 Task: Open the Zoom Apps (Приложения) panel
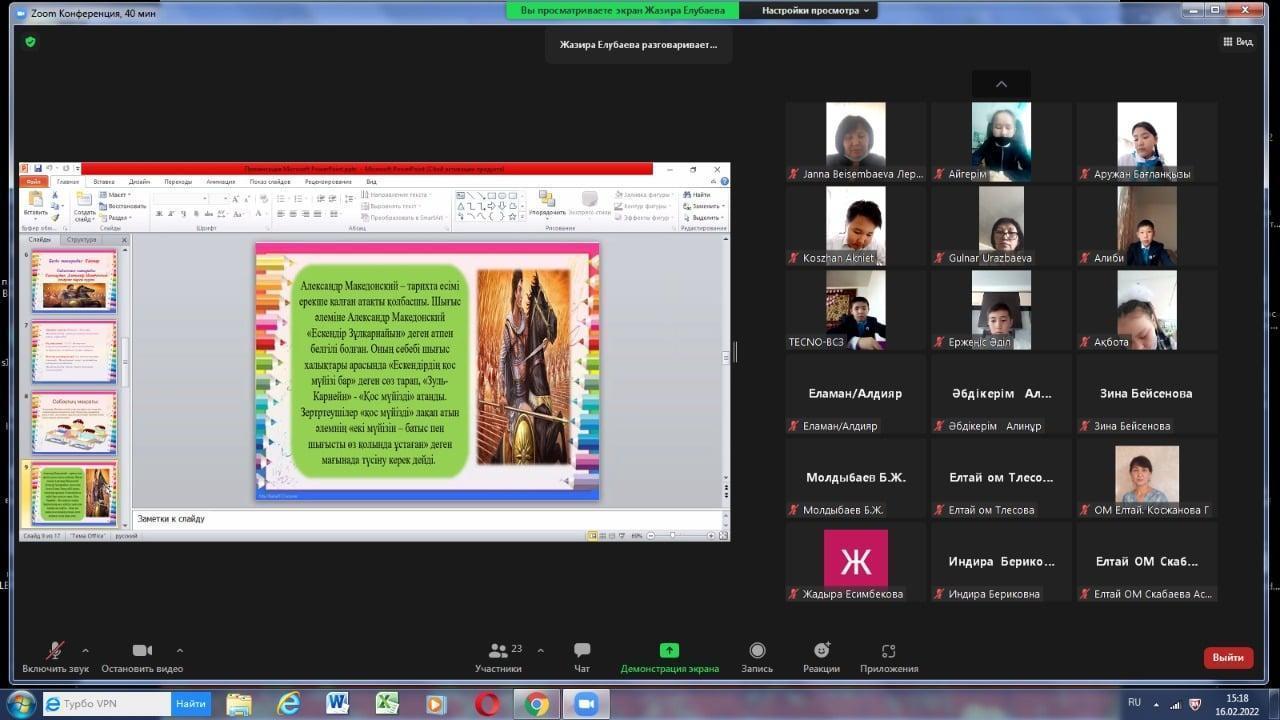coord(888,657)
